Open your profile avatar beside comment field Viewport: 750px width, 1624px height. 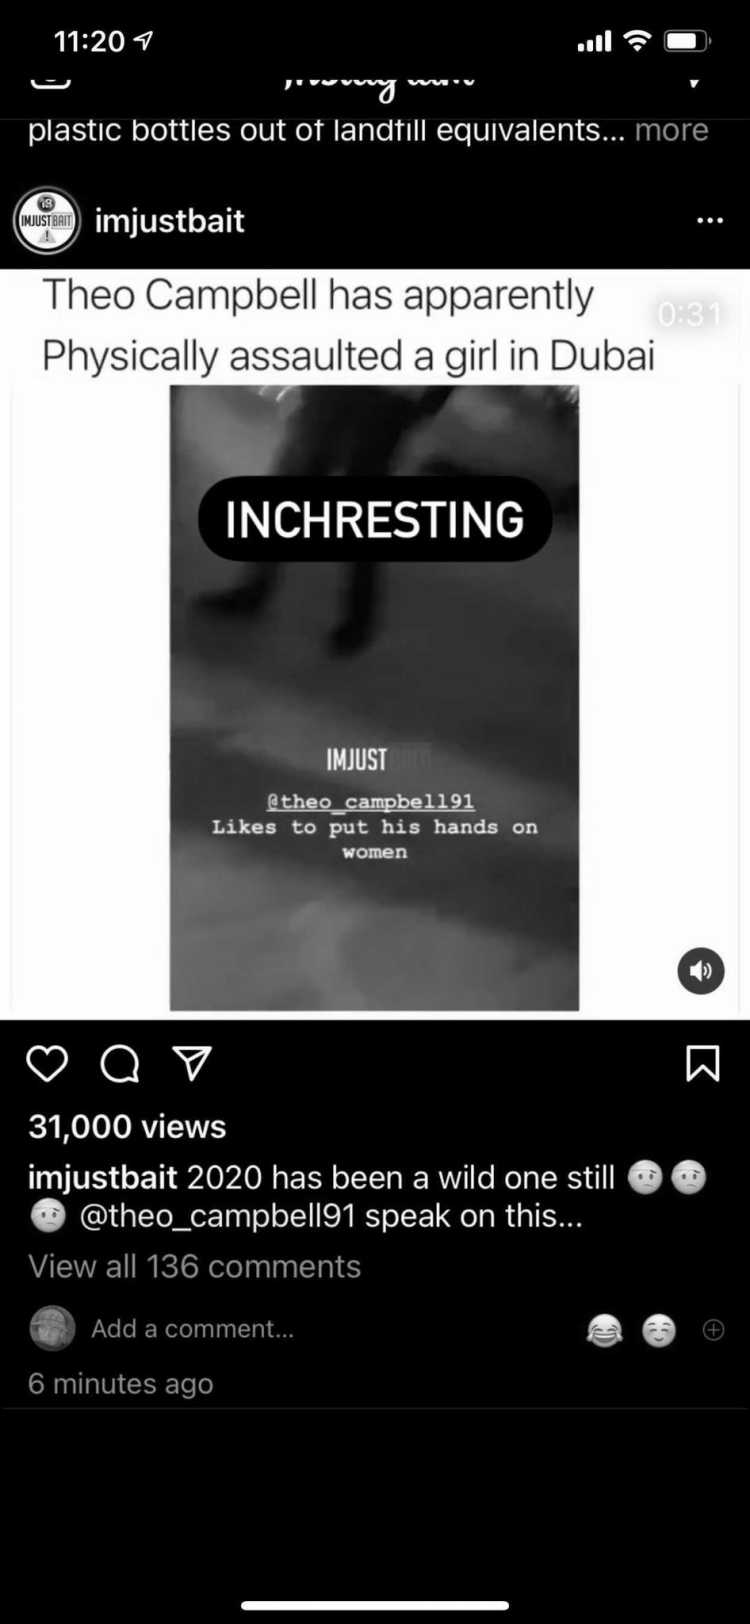(52, 1329)
